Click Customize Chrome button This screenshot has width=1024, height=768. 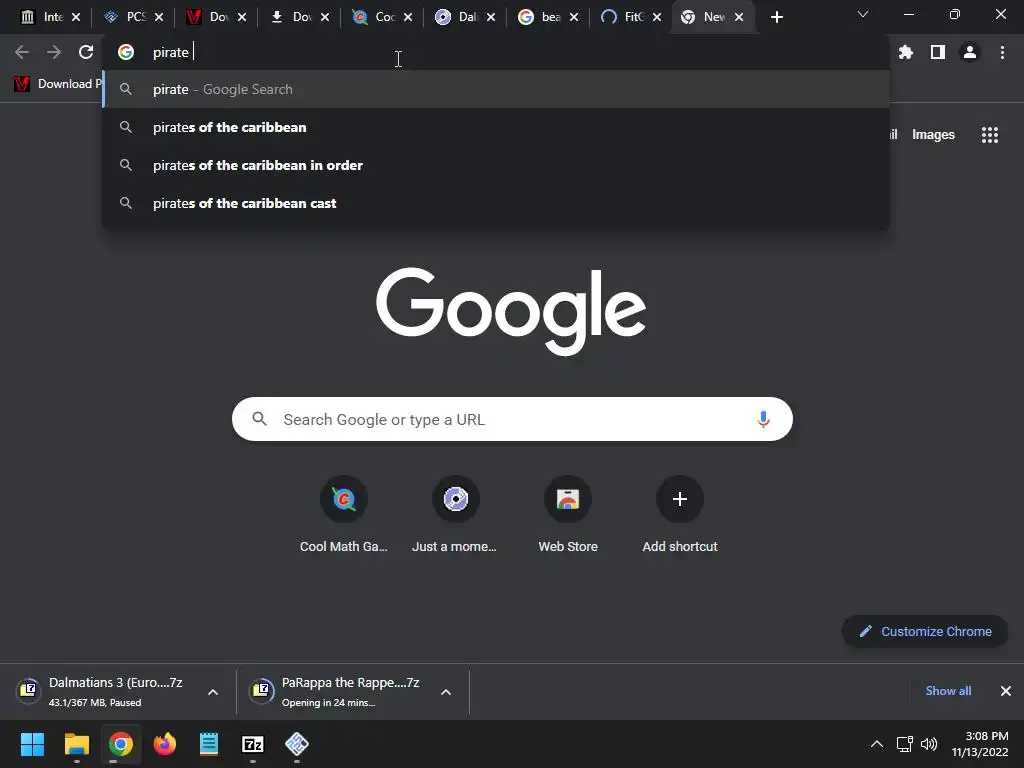[x=925, y=632]
